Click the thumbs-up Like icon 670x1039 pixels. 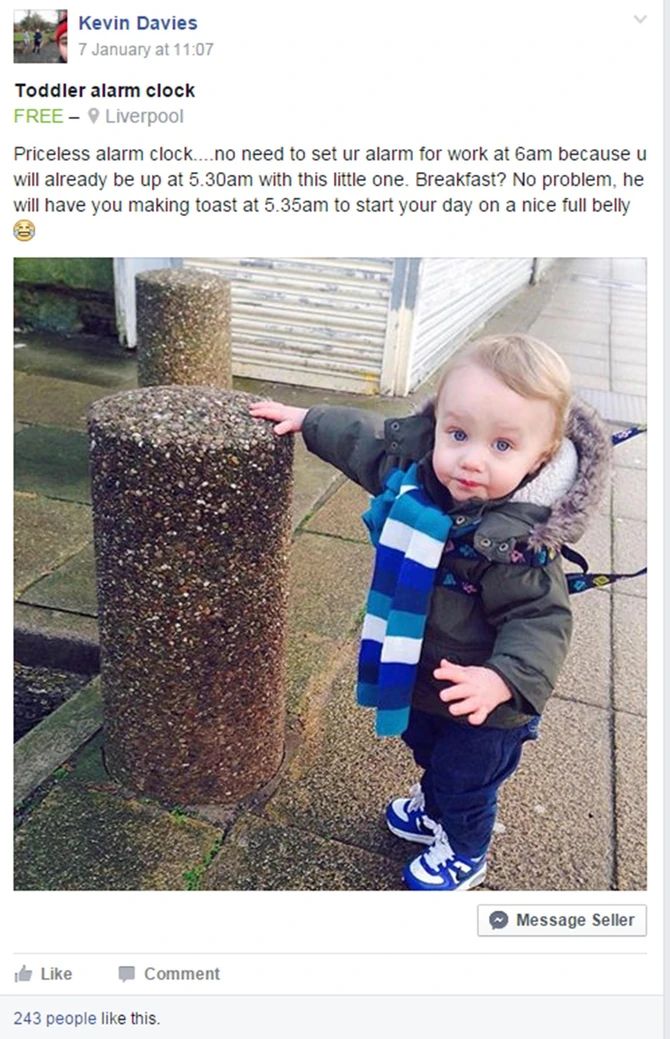[23, 973]
